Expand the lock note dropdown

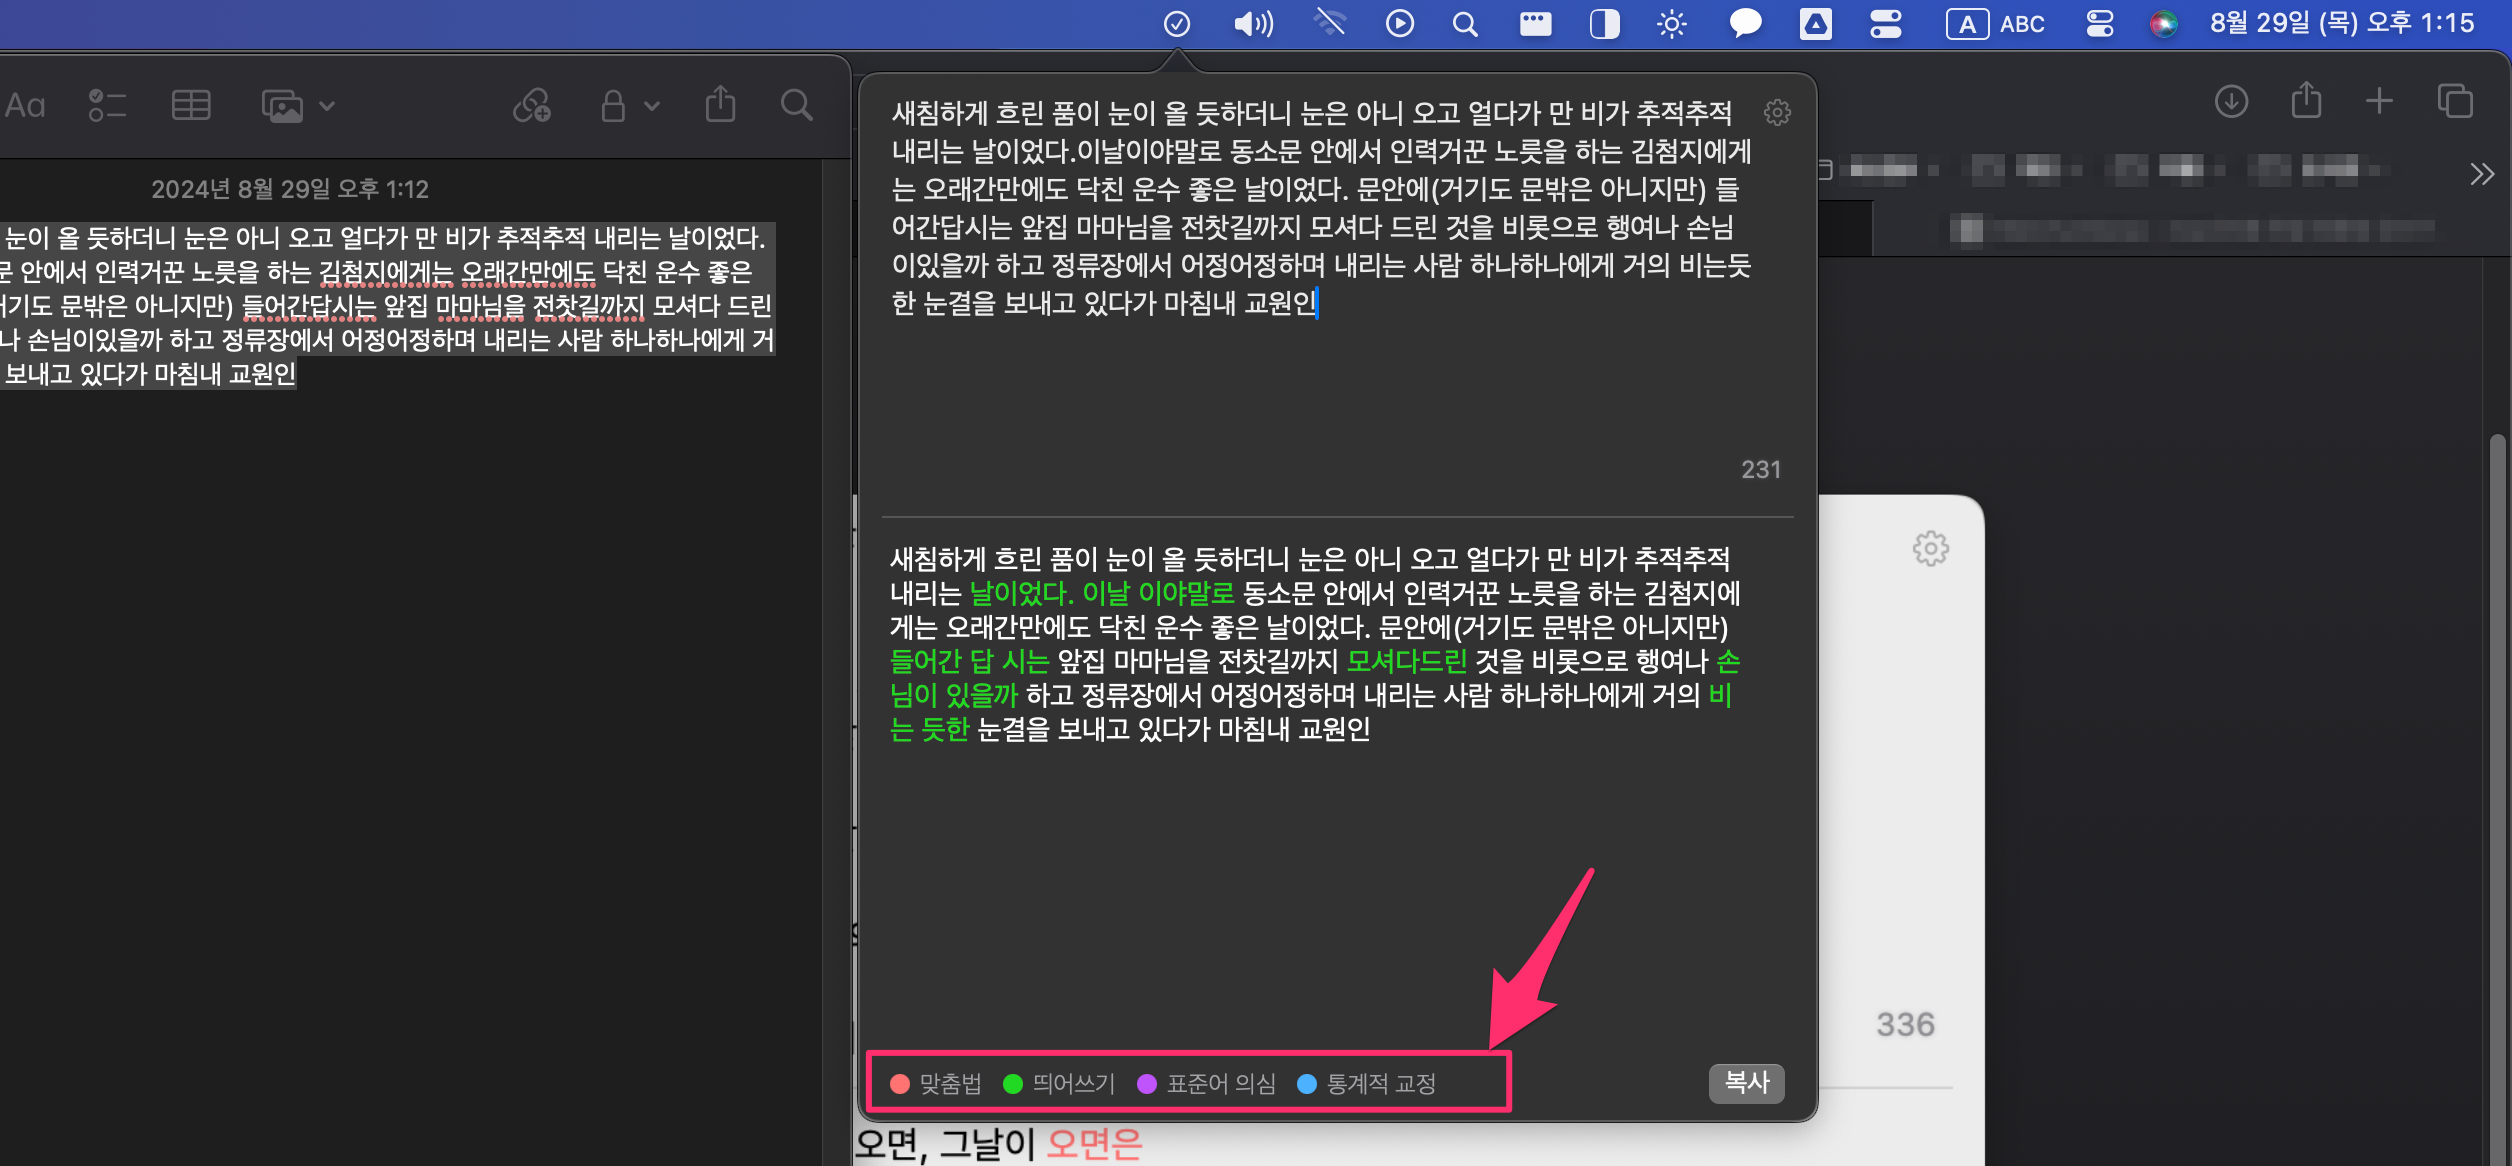pos(652,105)
